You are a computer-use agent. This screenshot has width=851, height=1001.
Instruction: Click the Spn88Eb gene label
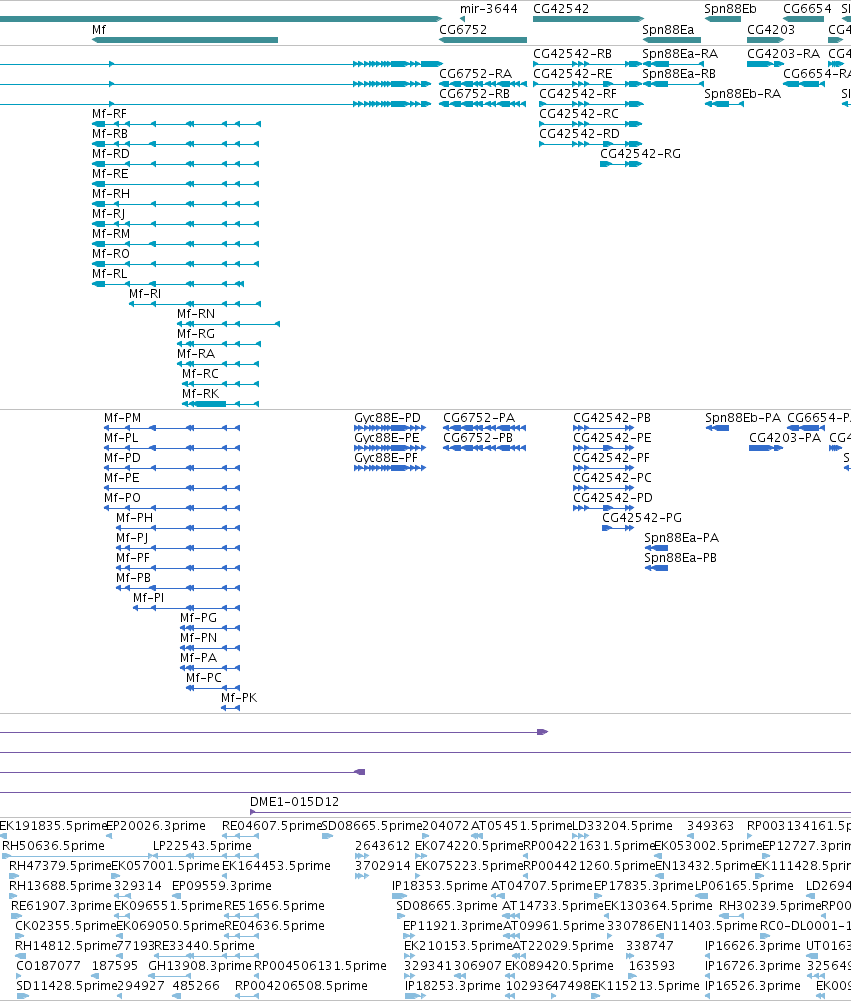pyautogui.click(x=730, y=9)
